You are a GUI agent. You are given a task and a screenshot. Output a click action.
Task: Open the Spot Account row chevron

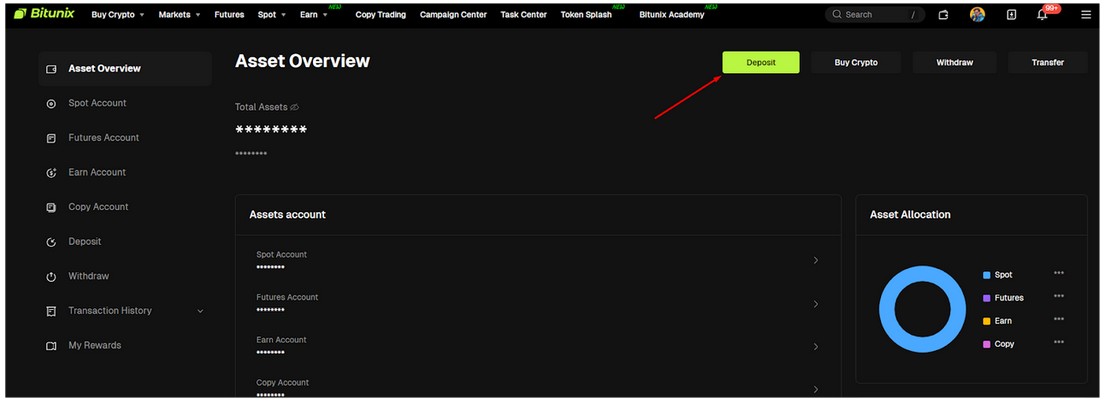[815, 261]
